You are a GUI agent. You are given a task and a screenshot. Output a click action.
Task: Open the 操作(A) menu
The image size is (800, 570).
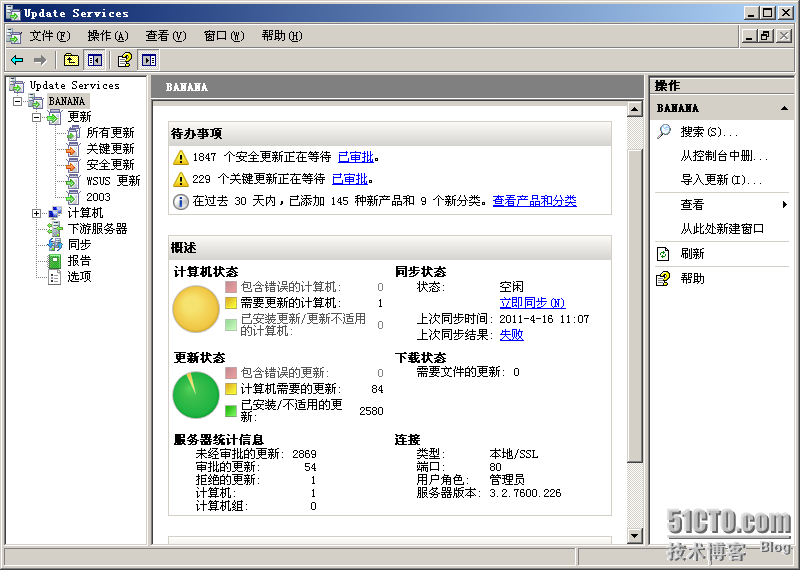pos(108,36)
